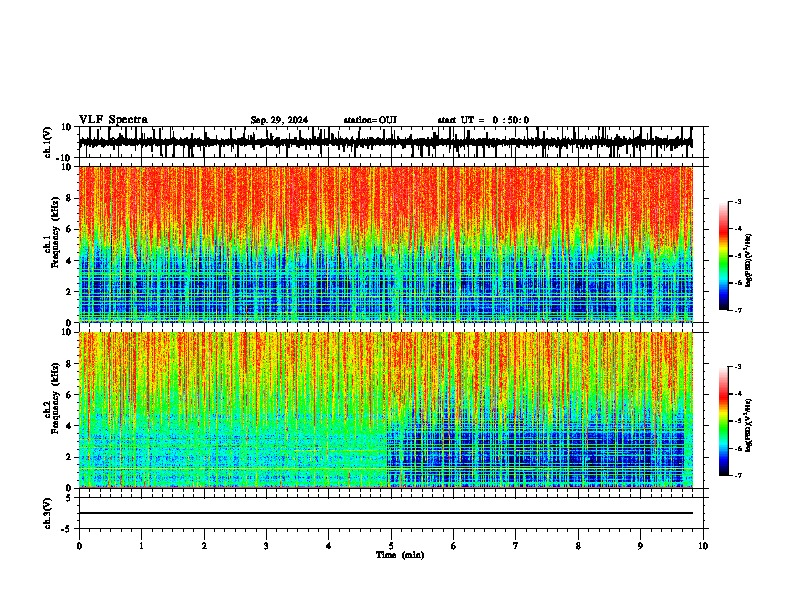
Task: Click the 'station=OUJ' label
Action: point(370,120)
